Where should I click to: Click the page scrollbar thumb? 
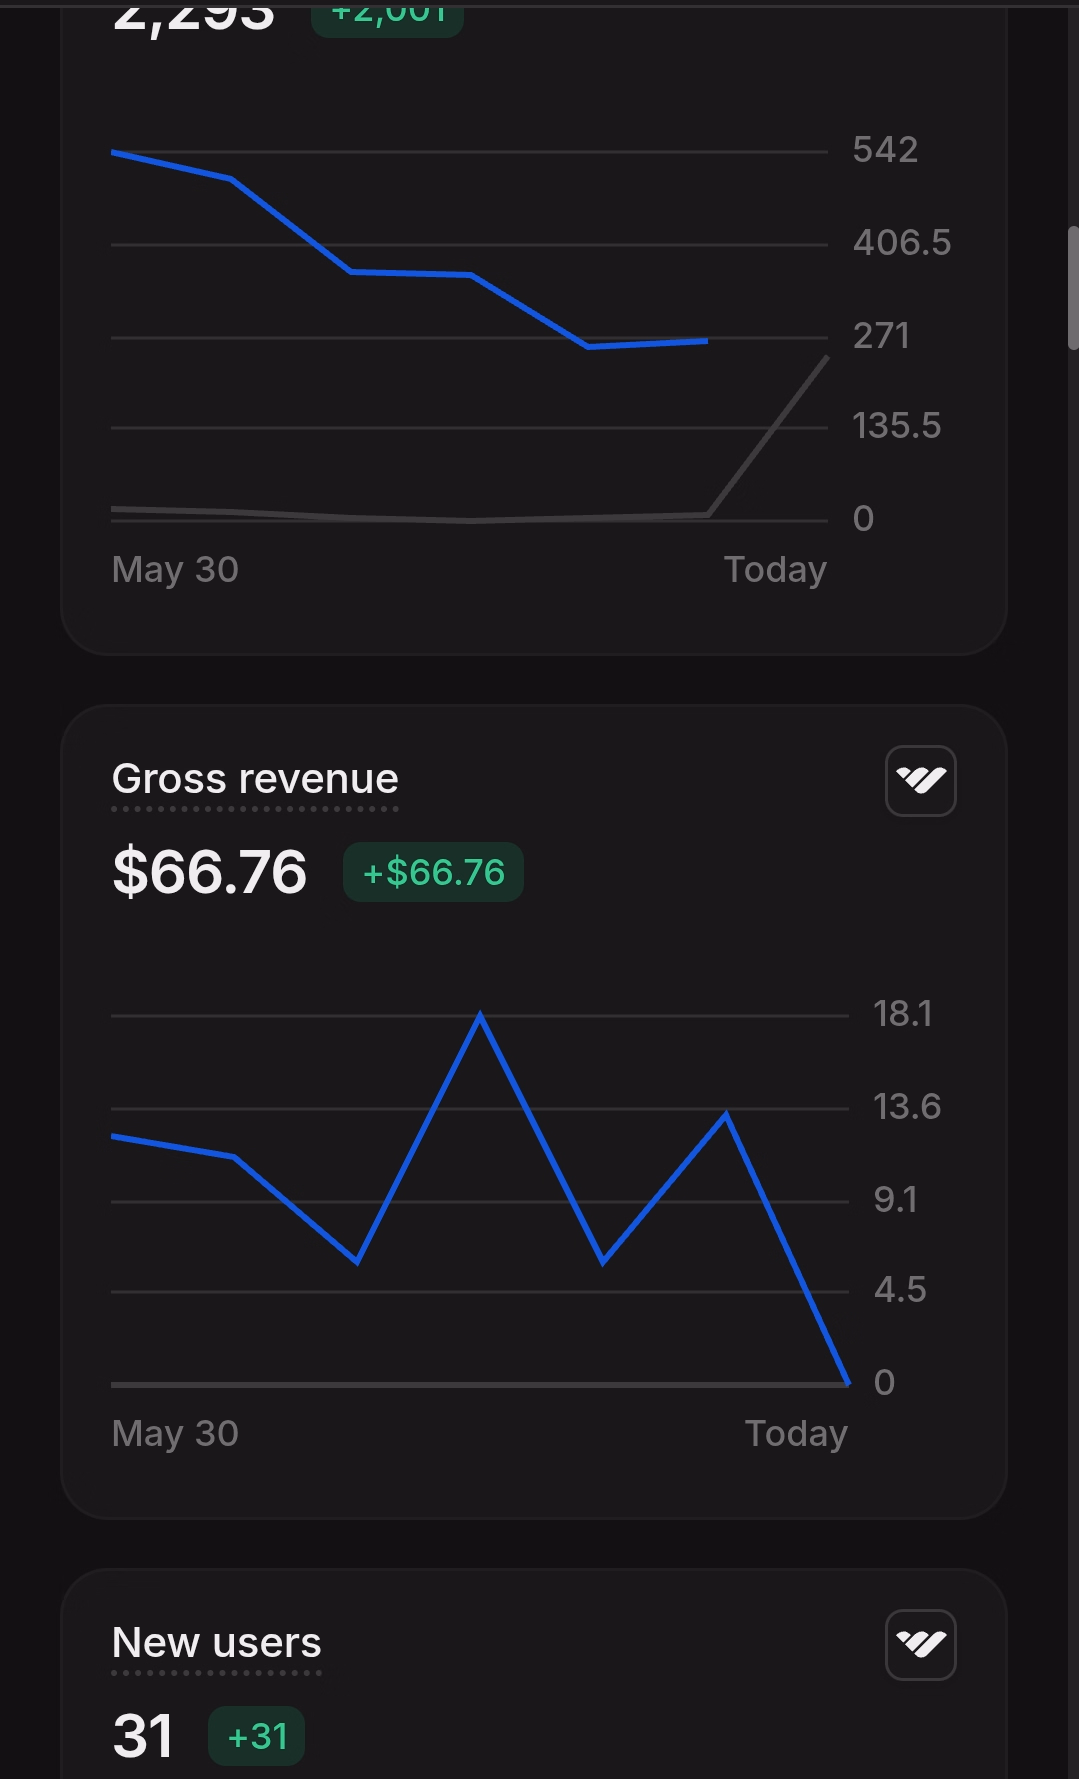1073,288
